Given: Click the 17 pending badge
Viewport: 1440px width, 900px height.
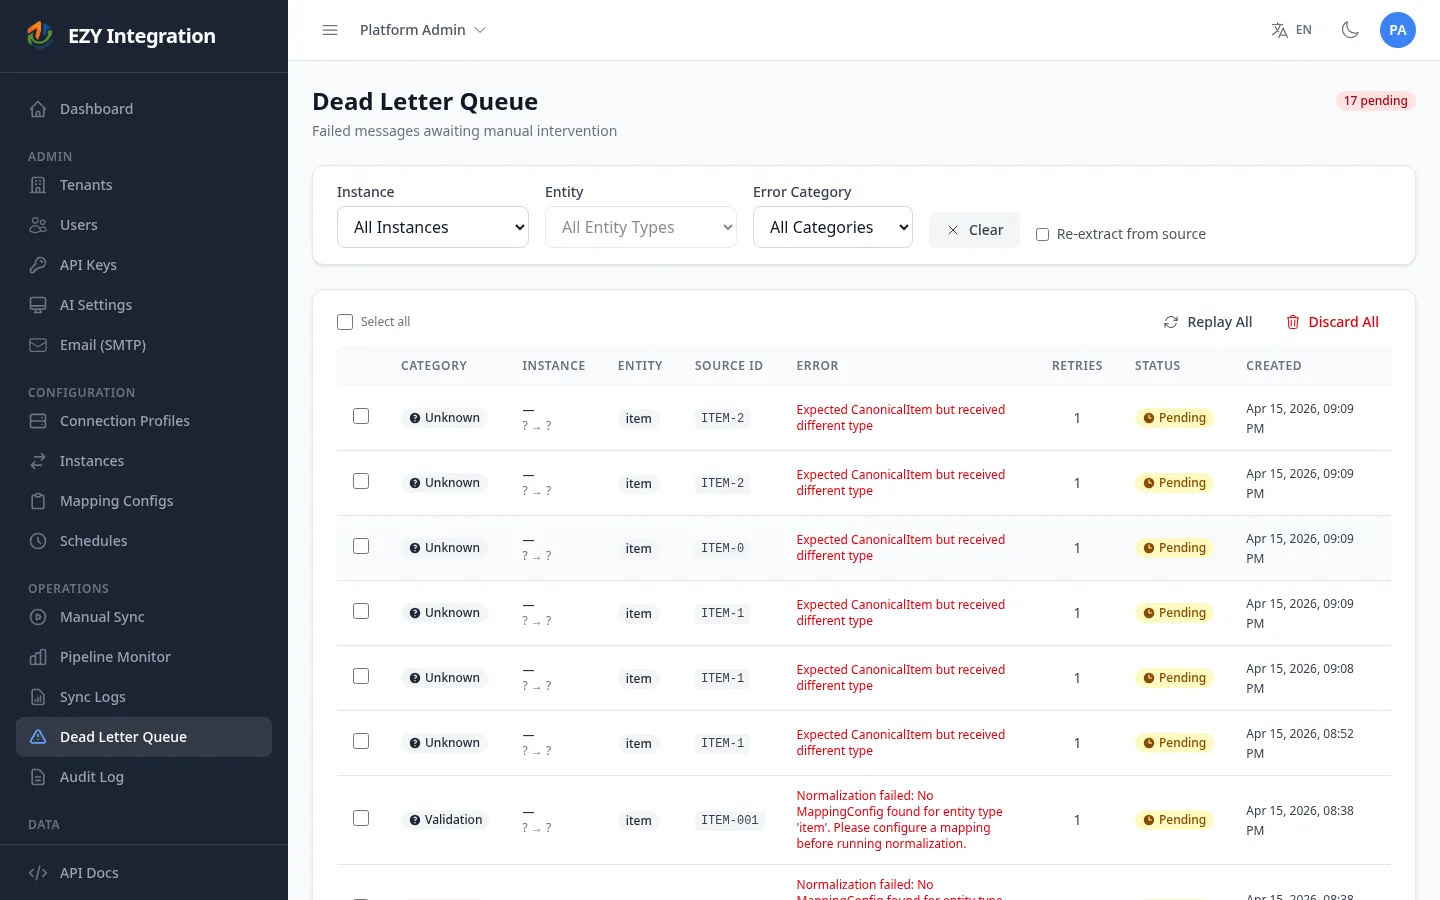Looking at the screenshot, I should click(1376, 101).
